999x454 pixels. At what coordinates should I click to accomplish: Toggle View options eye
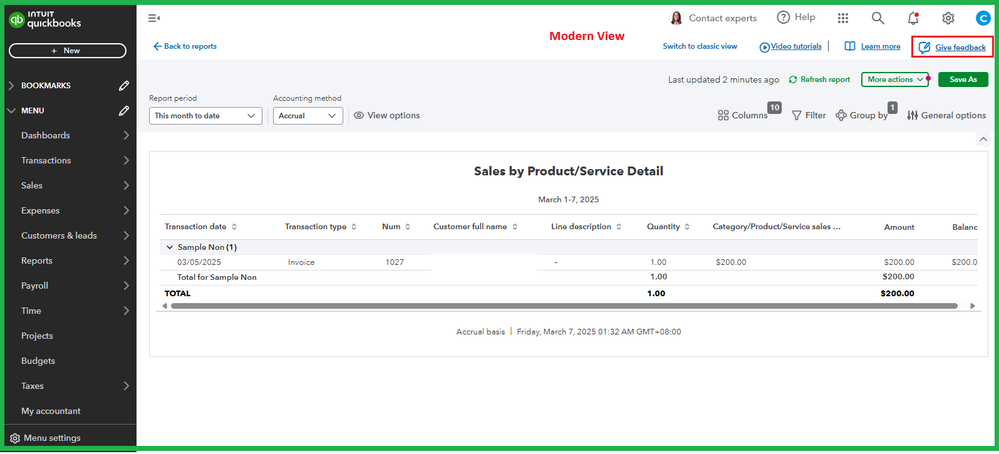click(x=359, y=115)
